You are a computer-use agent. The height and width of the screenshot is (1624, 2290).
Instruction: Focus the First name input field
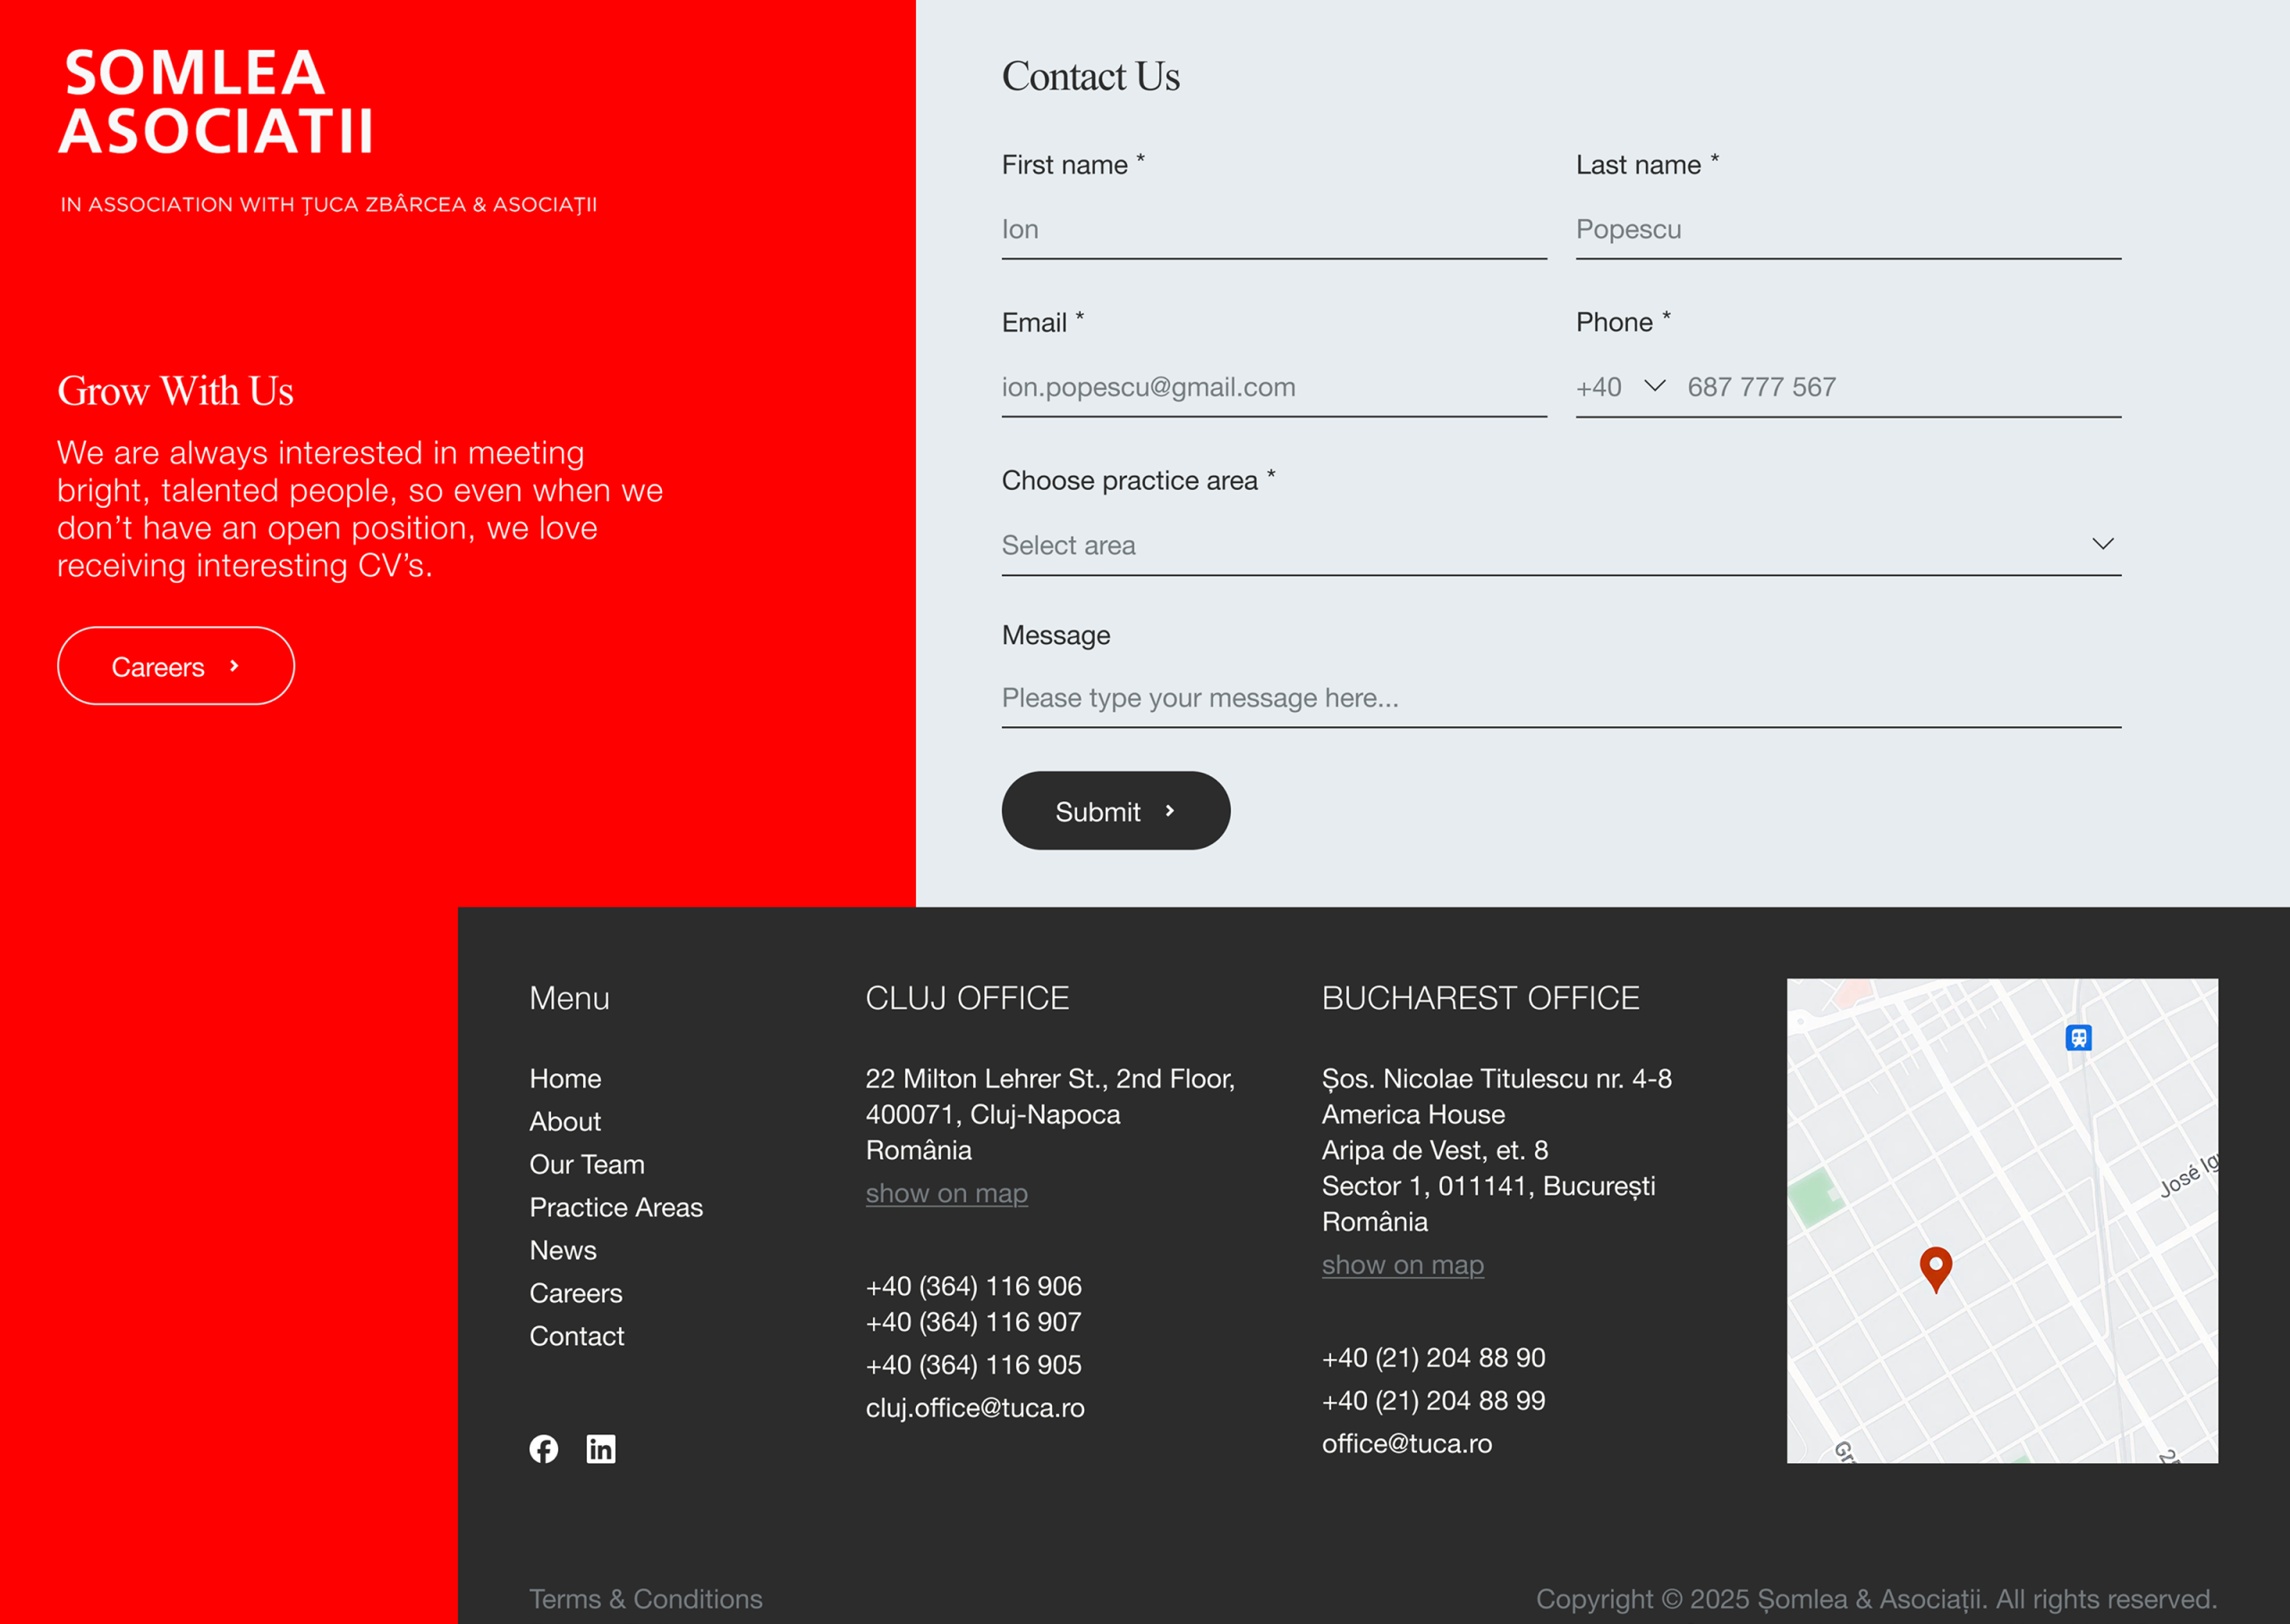pos(1274,230)
